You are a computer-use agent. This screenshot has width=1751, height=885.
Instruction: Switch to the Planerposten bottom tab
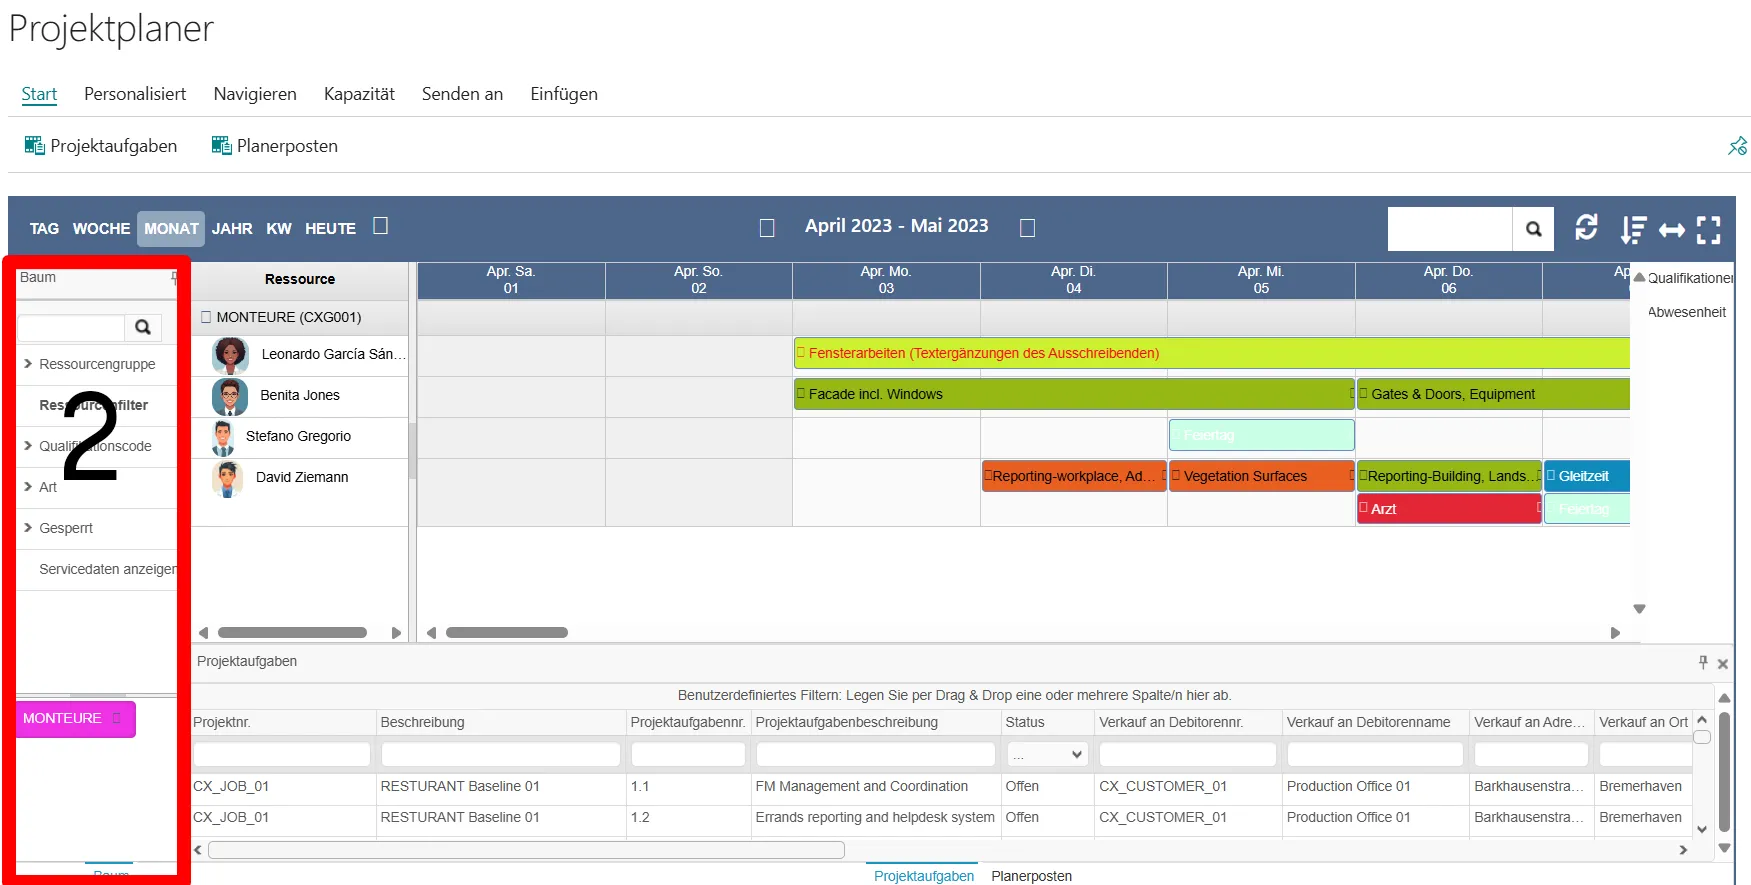click(x=1031, y=876)
